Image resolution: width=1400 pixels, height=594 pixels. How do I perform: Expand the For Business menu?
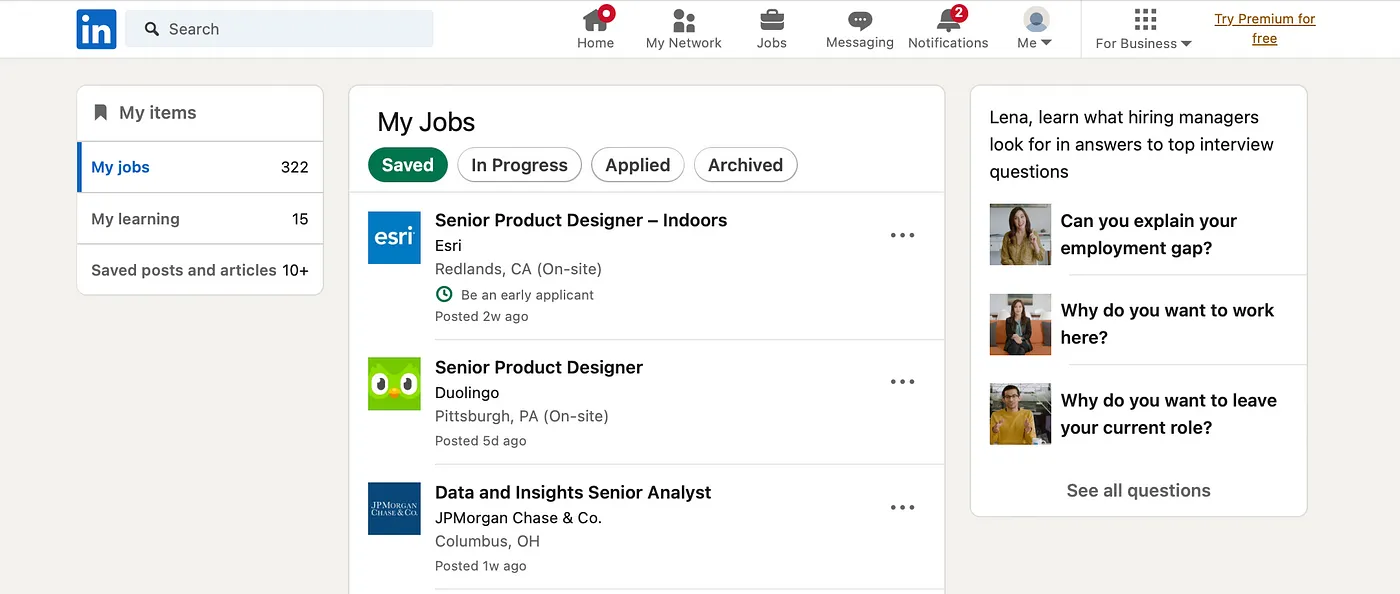coord(1144,29)
